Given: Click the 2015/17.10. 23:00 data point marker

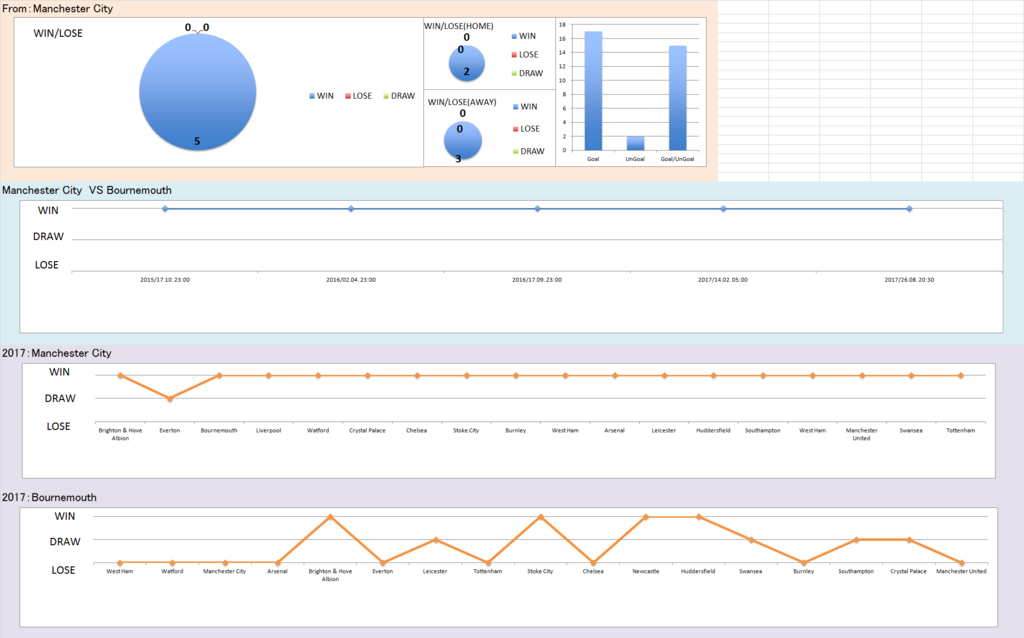Looking at the screenshot, I should (x=165, y=209).
